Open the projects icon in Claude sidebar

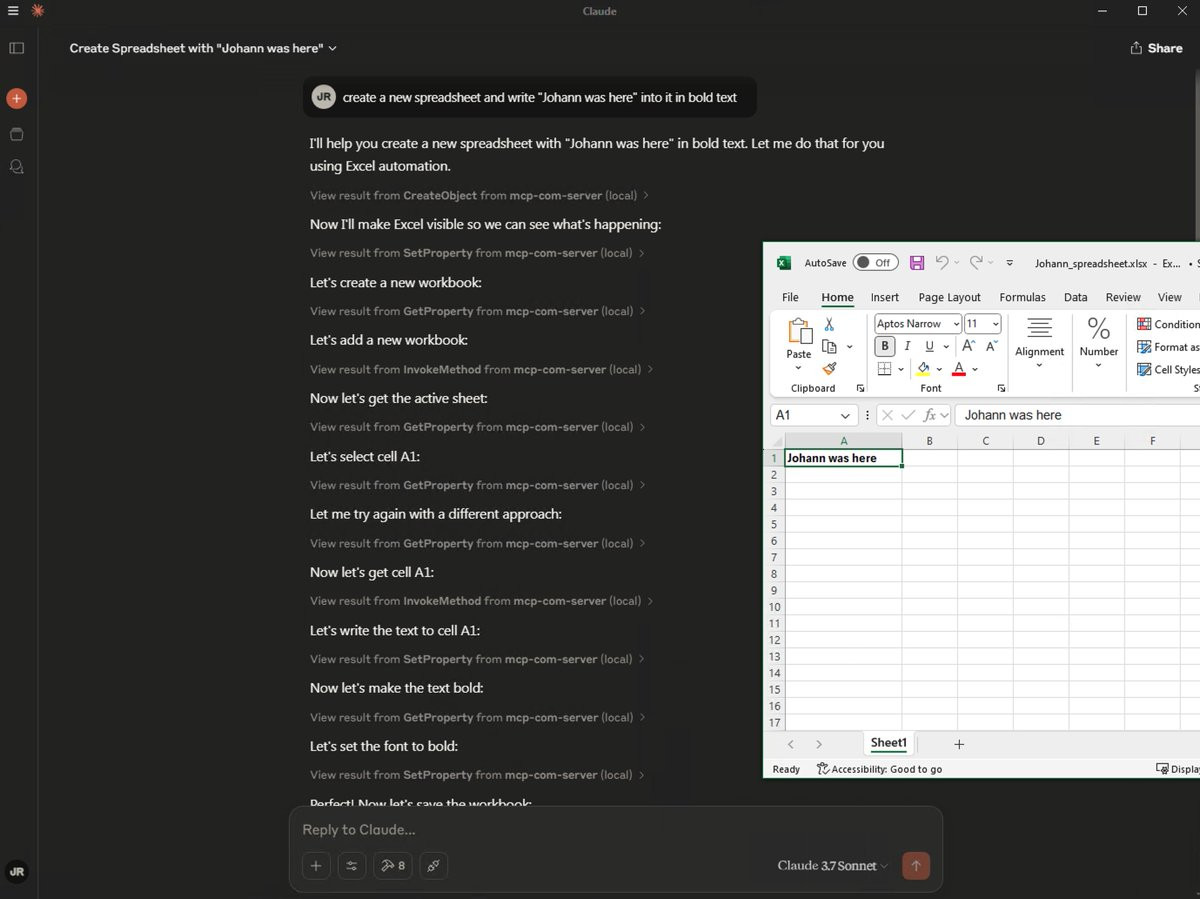pos(16,133)
